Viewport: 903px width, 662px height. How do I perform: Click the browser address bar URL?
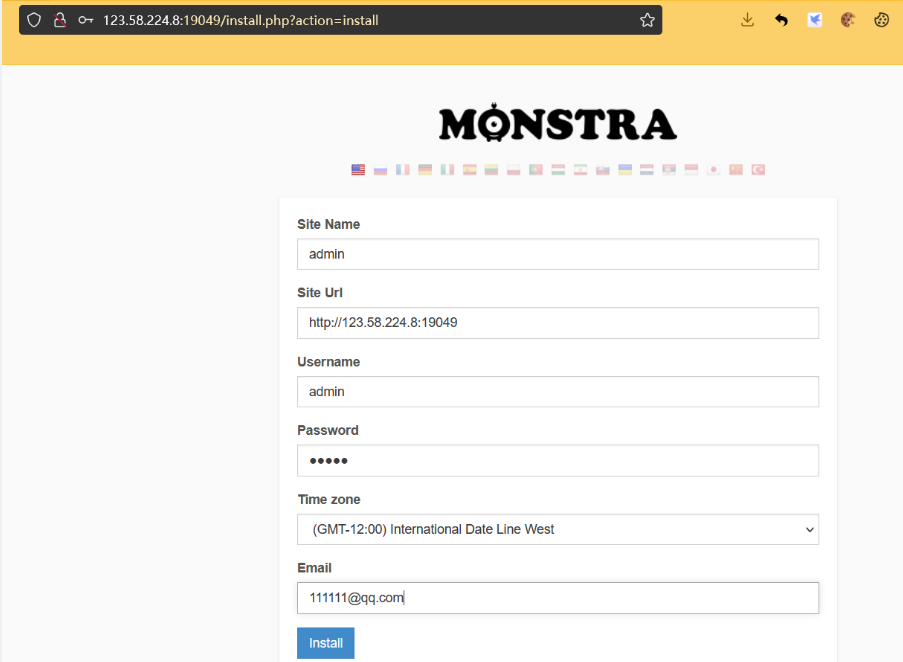pos(241,20)
